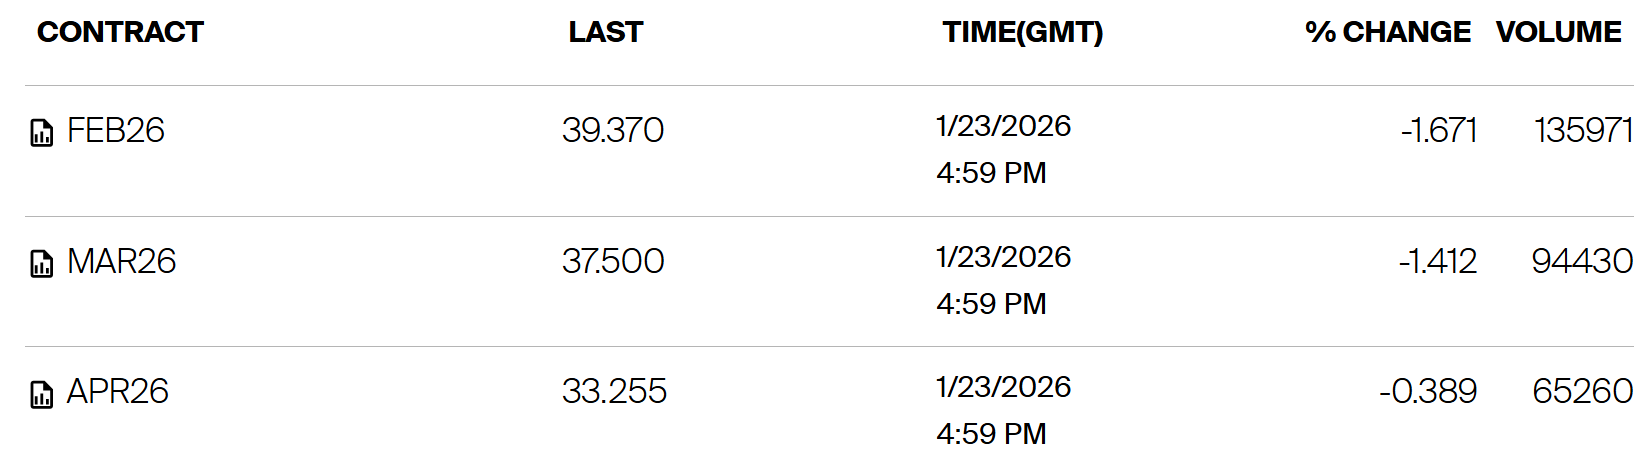Open the FEB26 contract link
Screen dimensions: 1641x457
click(x=115, y=131)
